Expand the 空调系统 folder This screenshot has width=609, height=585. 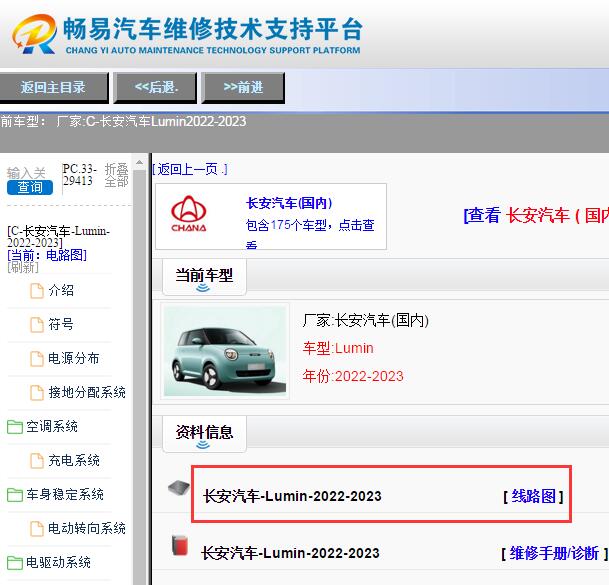coord(52,427)
